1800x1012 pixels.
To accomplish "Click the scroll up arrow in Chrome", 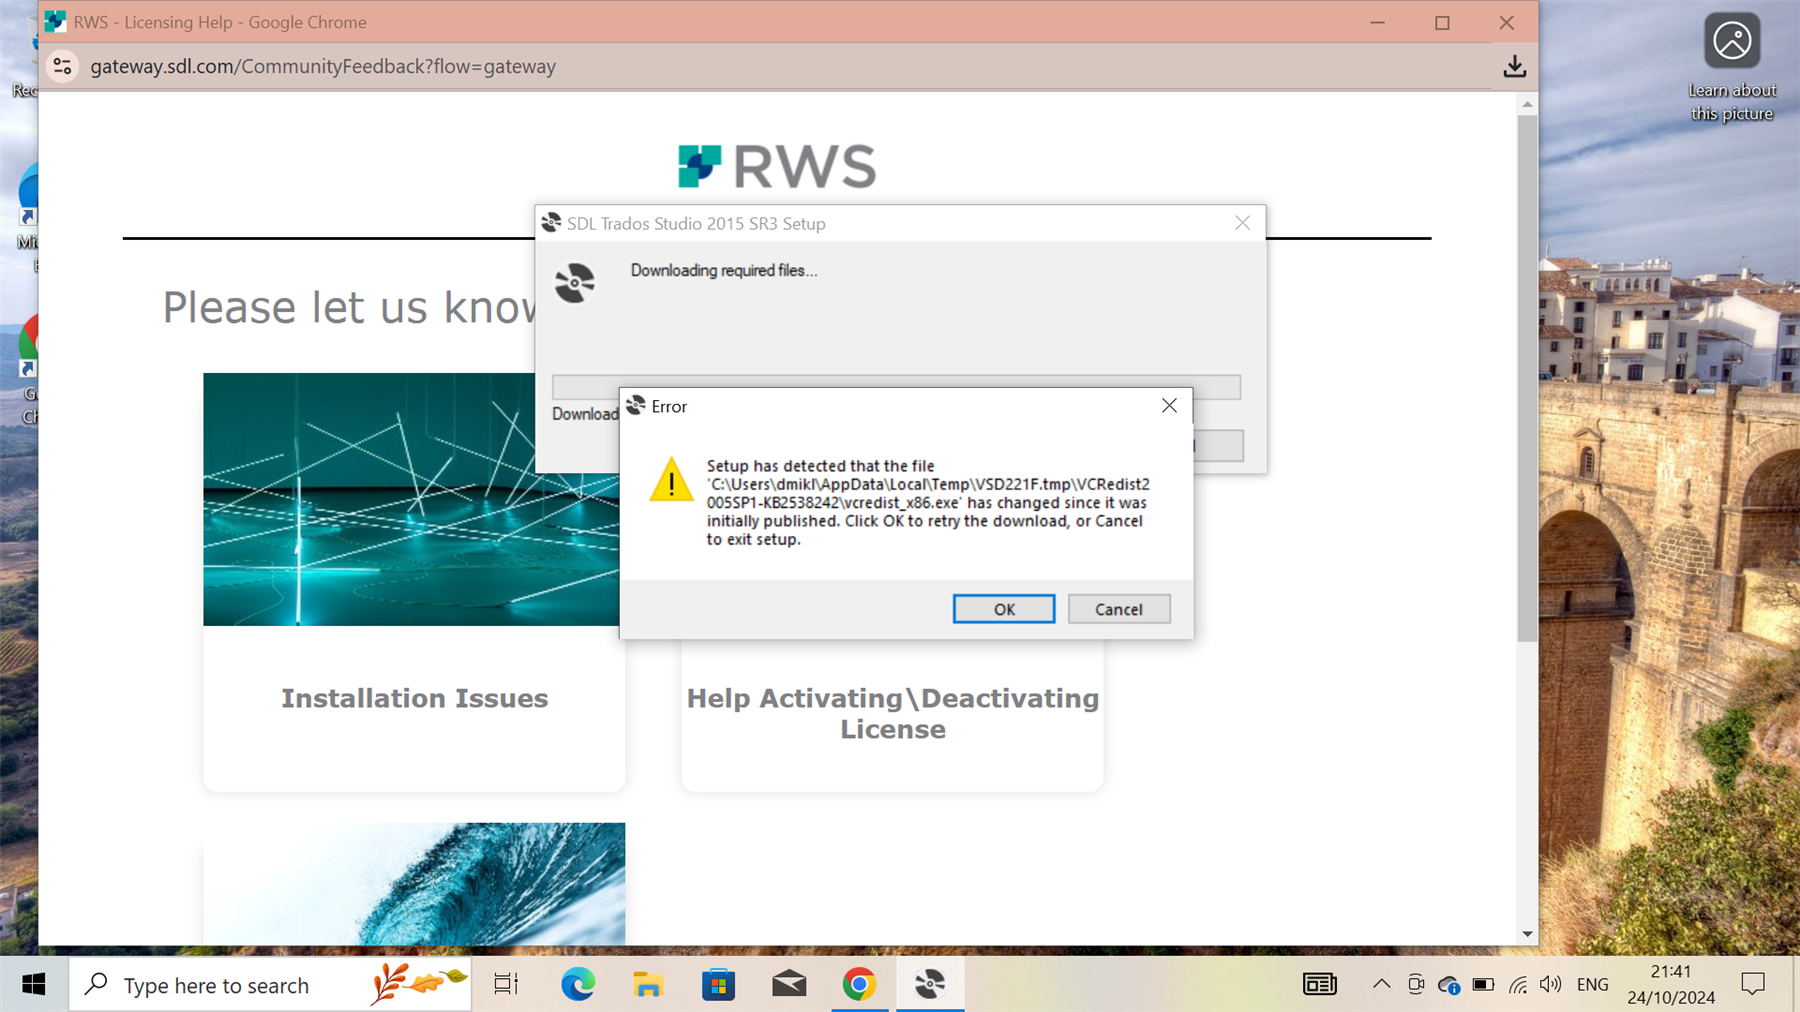I will coord(1527,104).
